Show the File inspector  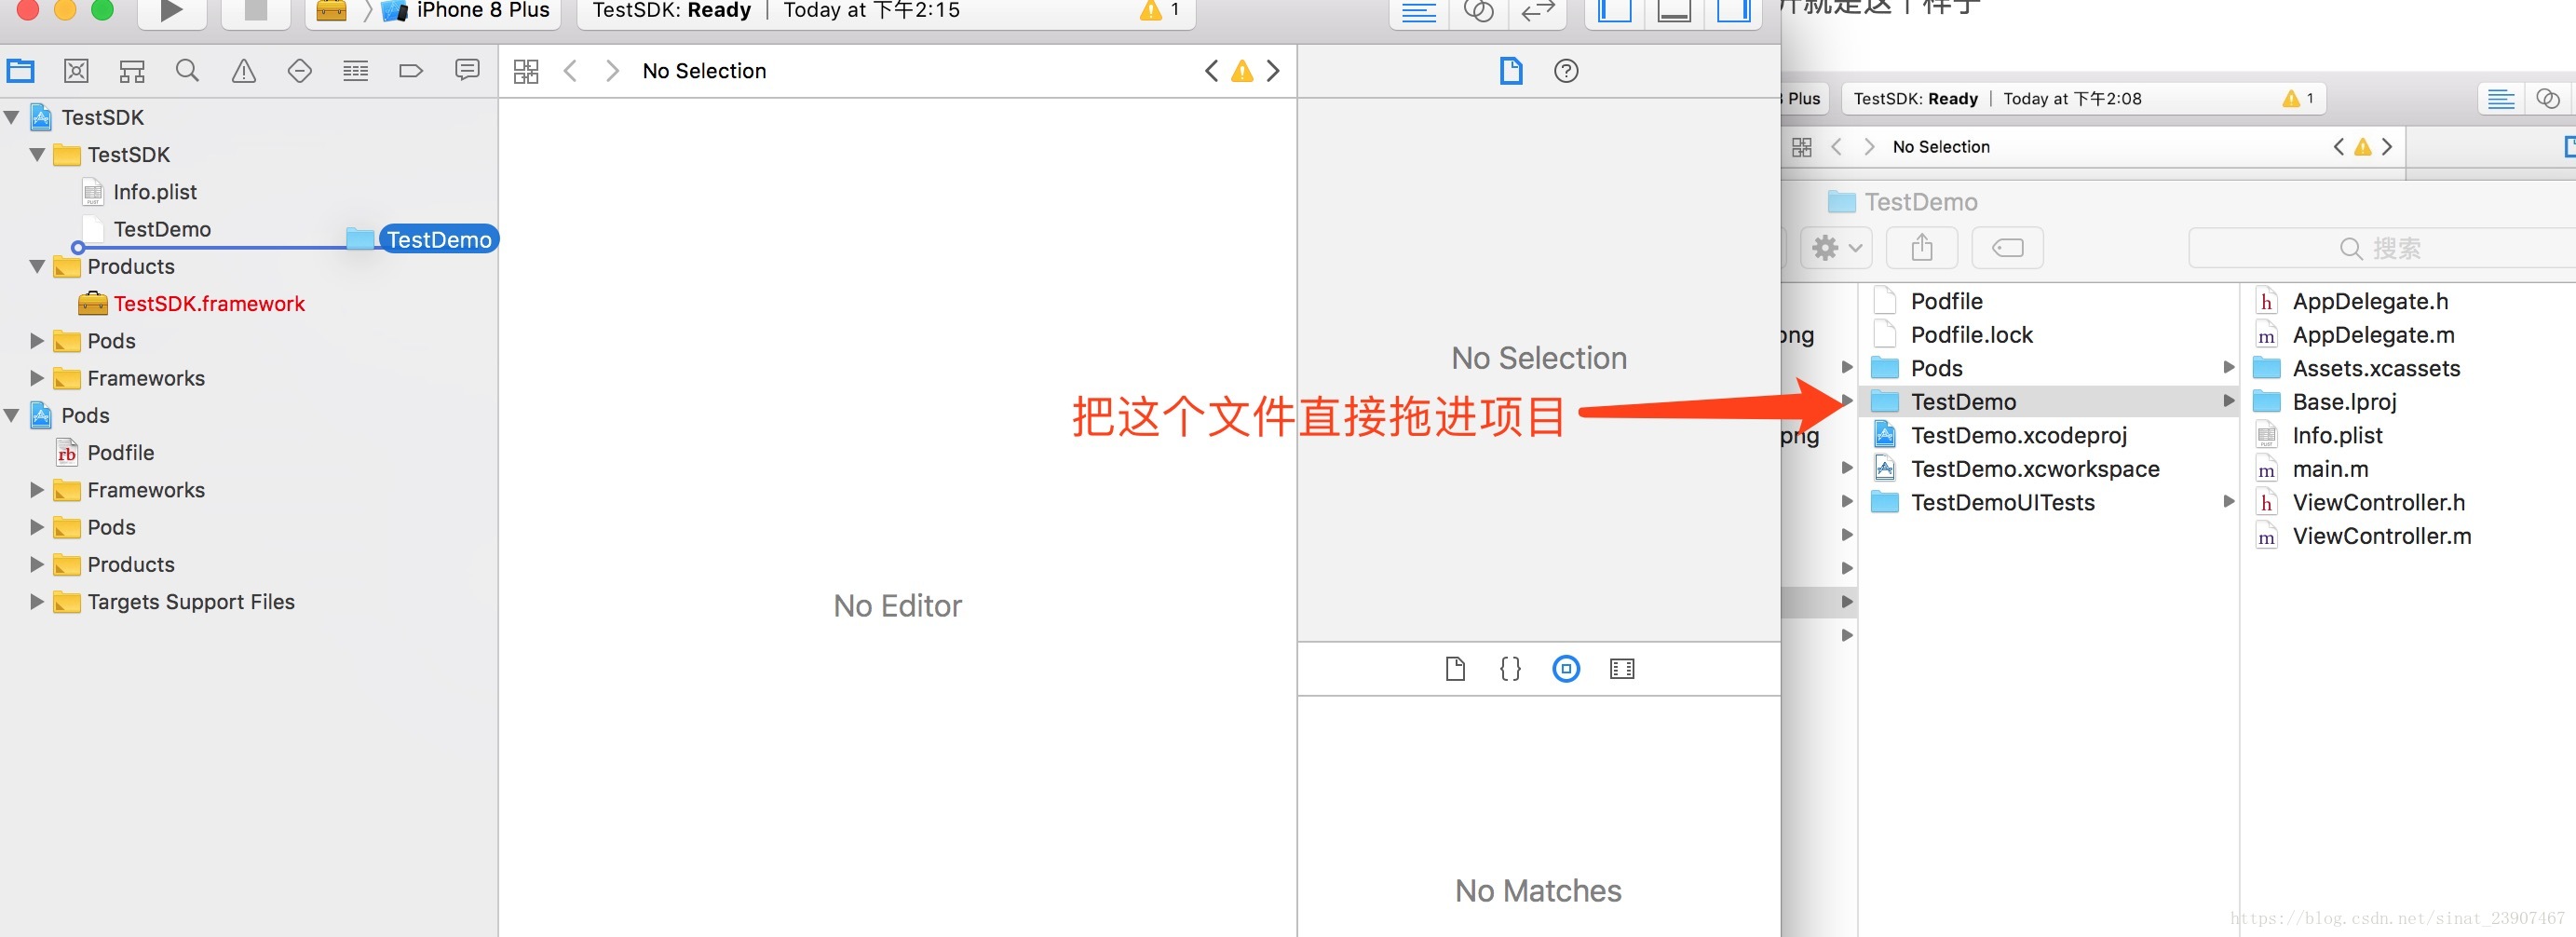pos(1511,71)
